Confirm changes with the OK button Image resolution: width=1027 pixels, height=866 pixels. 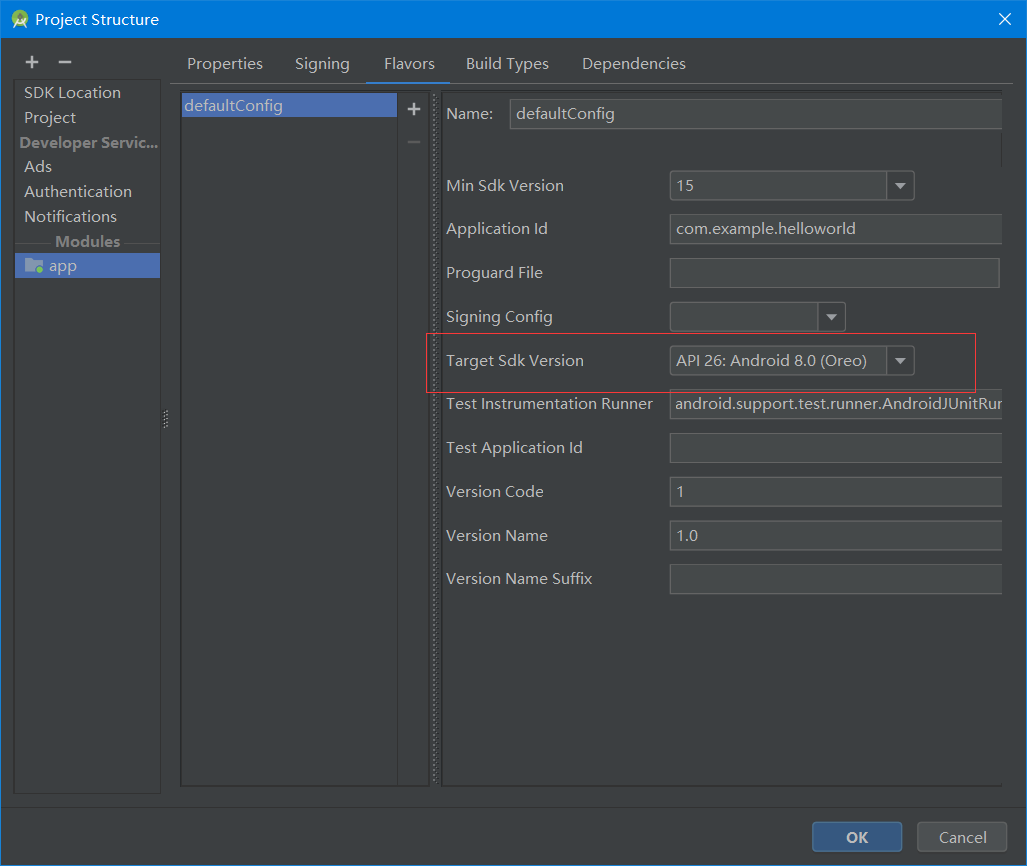tap(856, 837)
